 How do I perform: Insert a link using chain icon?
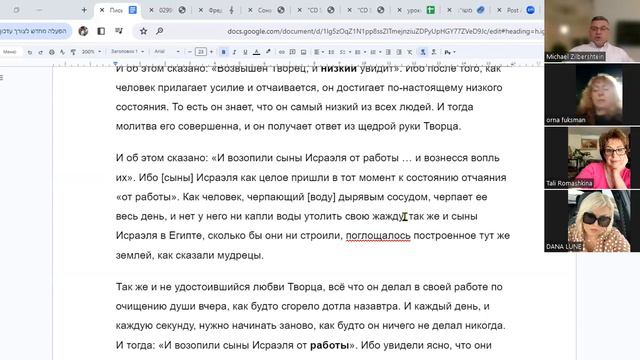tap(282, 52)
